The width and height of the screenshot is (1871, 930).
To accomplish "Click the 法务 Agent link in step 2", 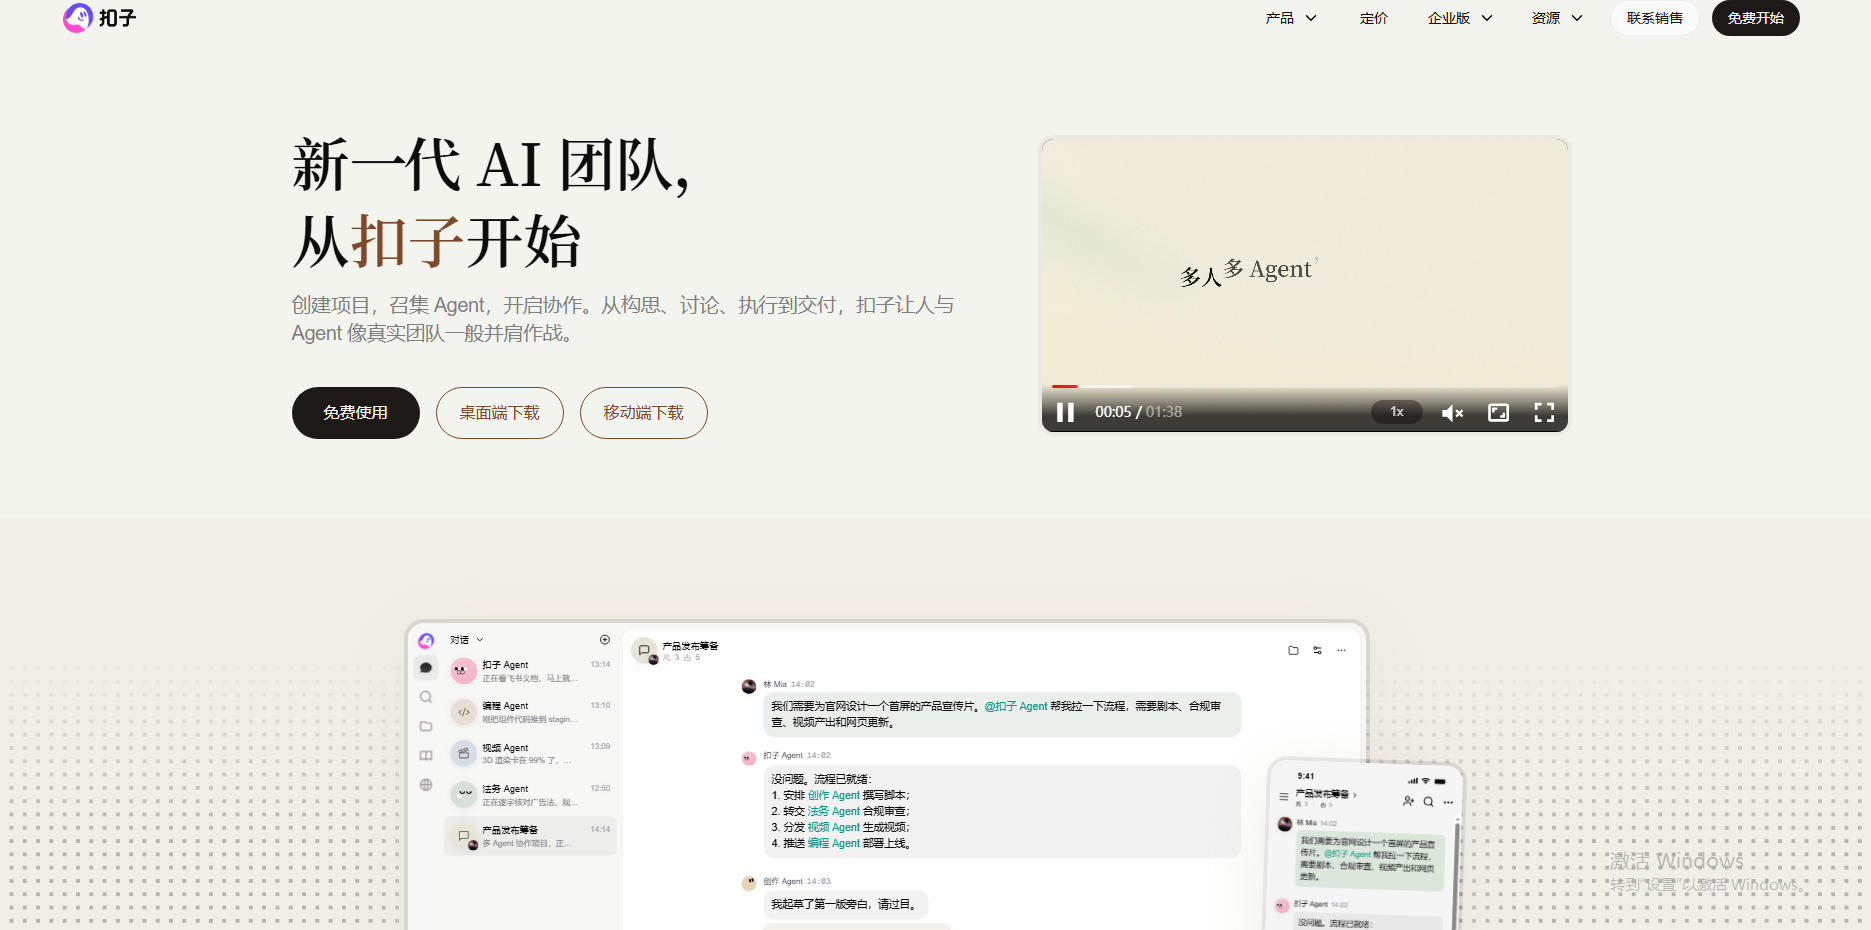I will click(834, 811).
